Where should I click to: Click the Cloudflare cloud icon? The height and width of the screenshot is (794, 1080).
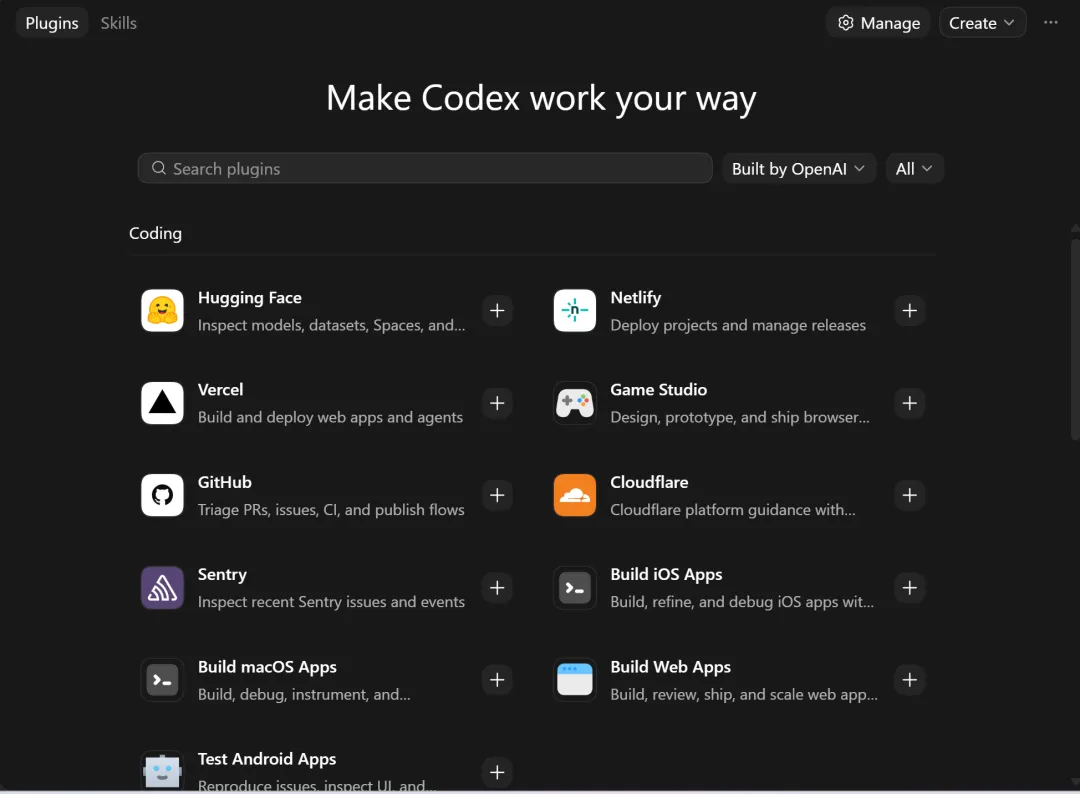point(574,495)
